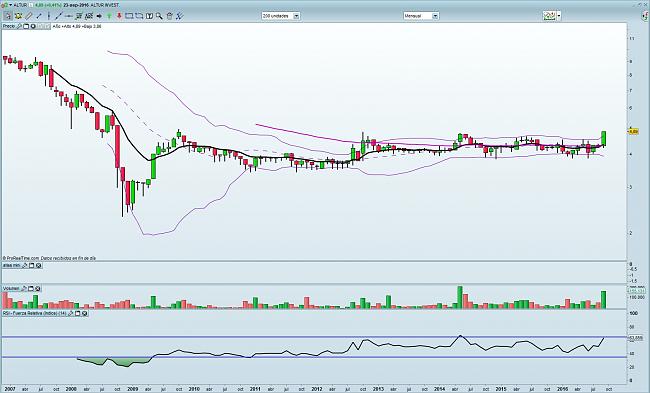Maximize the RSI panel
The height and width of the screenshot is (393, 650).
[x=78, y=314]
